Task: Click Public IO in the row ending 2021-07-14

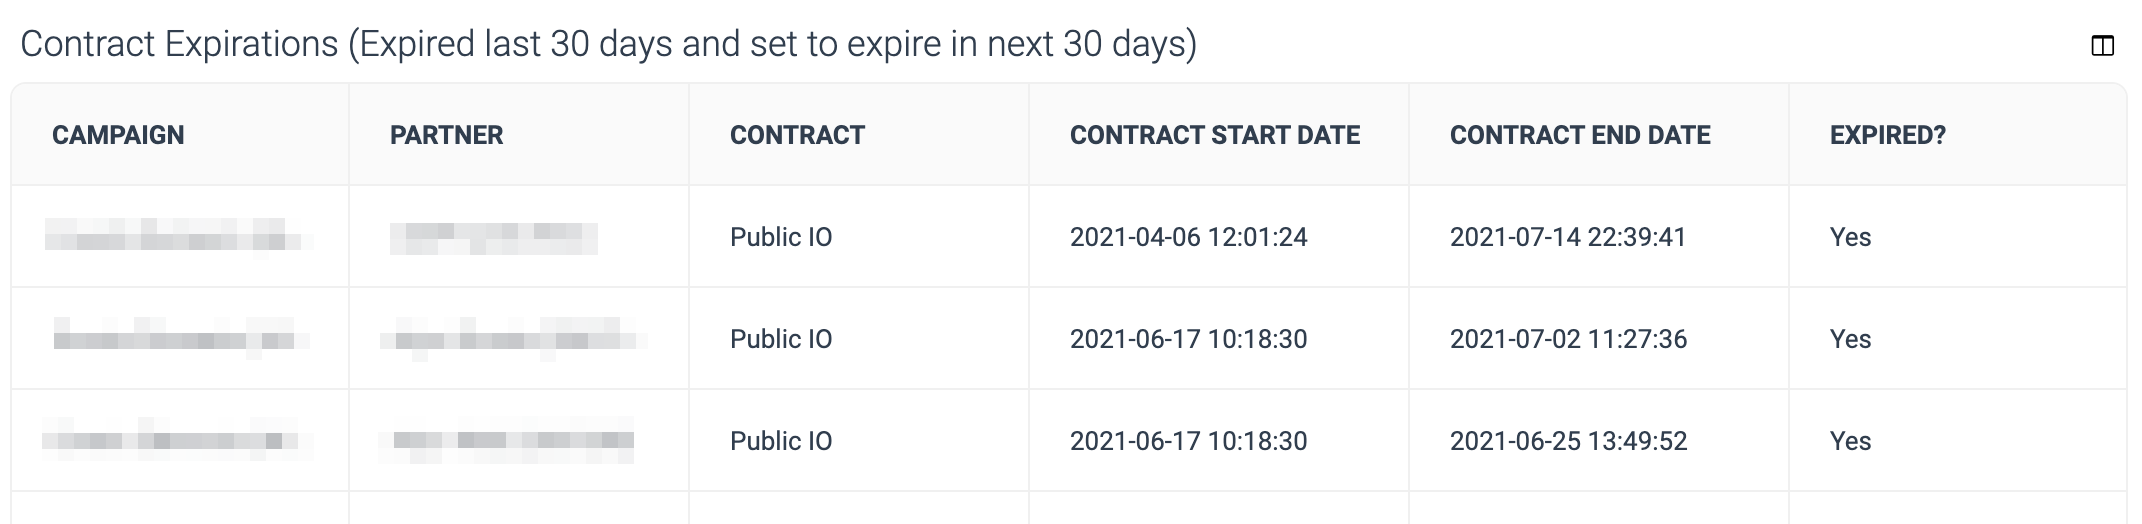Action: coord(780,237)
